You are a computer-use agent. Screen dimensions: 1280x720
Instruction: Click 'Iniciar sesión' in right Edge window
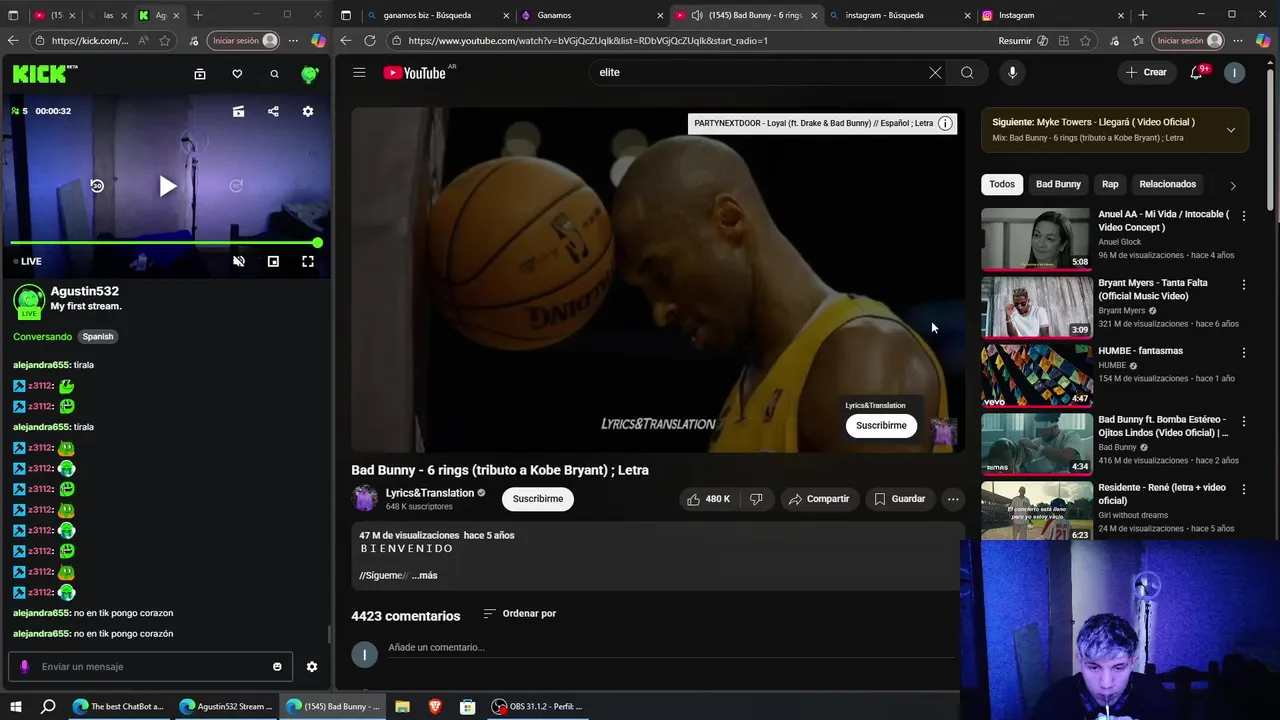pyautogui.click(x=1189, y=41)
